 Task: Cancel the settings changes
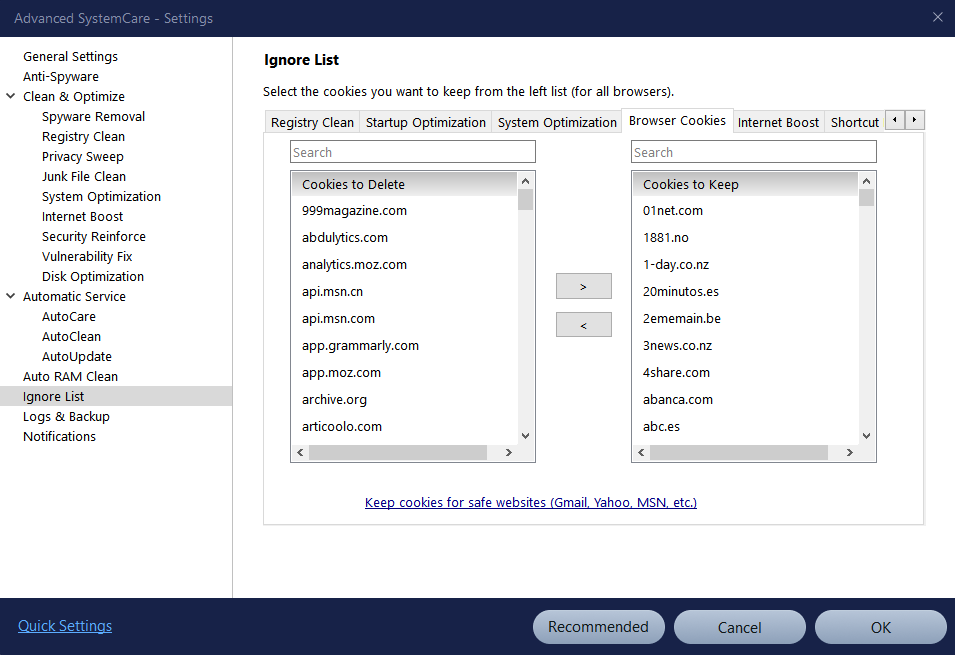739,627
